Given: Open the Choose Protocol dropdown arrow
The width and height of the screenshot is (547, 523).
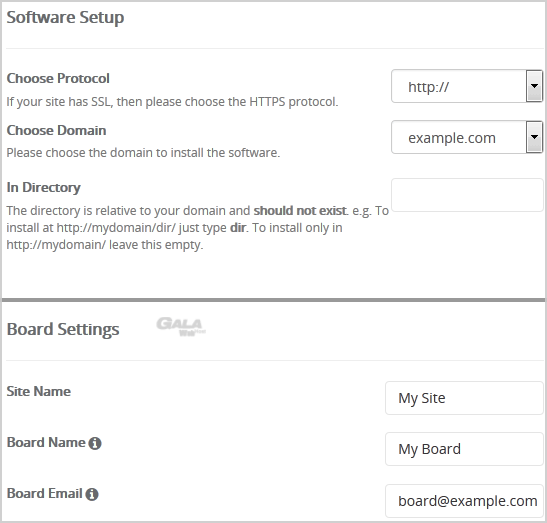Looking at the screenshot, I should (x=534, y=86).
